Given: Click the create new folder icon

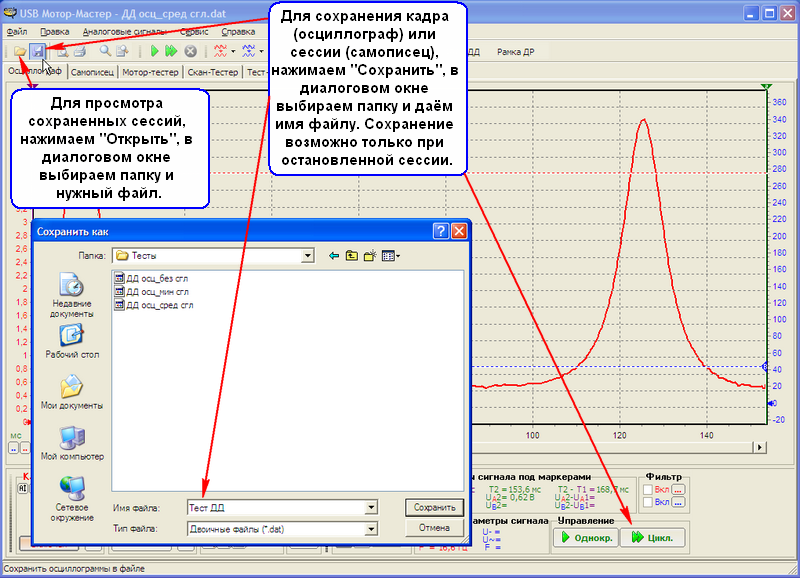Looking at the screenshot, I should (x=369, y=256).
